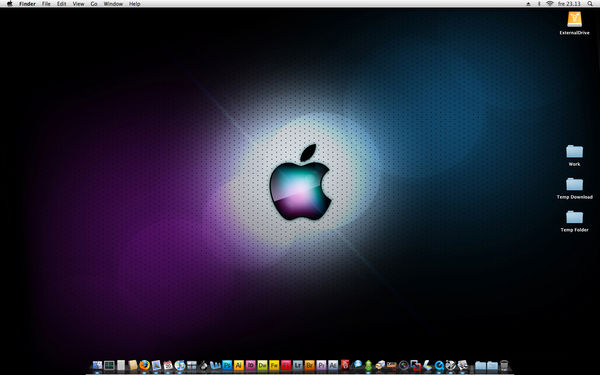Launch Photoshop (Ps) from the Dock
Image resolution: width=600 pixels, height=375 pixels.
pos(227,365)
